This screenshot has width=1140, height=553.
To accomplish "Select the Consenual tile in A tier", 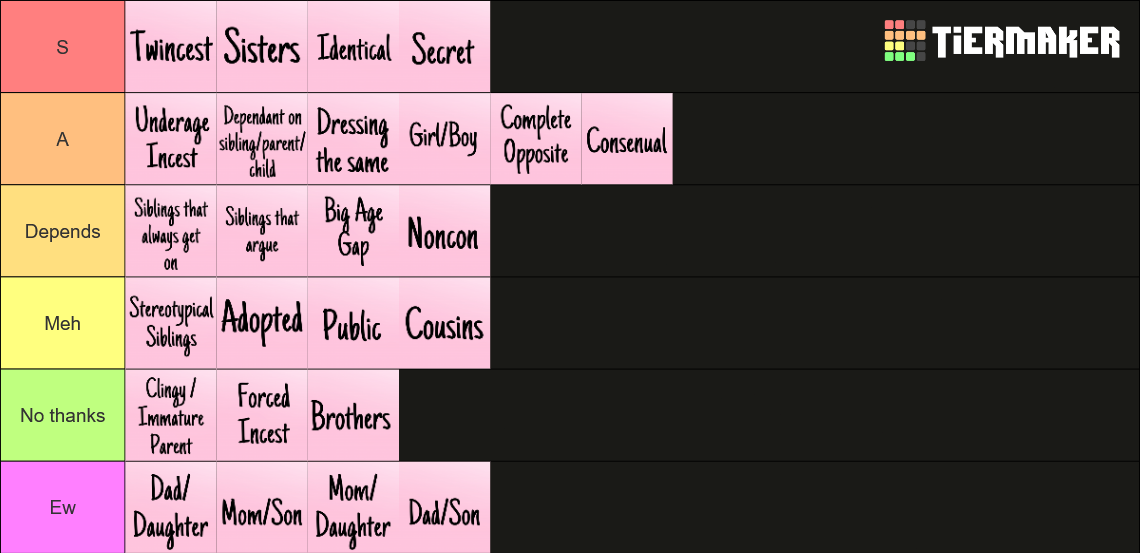I will 627,139.
